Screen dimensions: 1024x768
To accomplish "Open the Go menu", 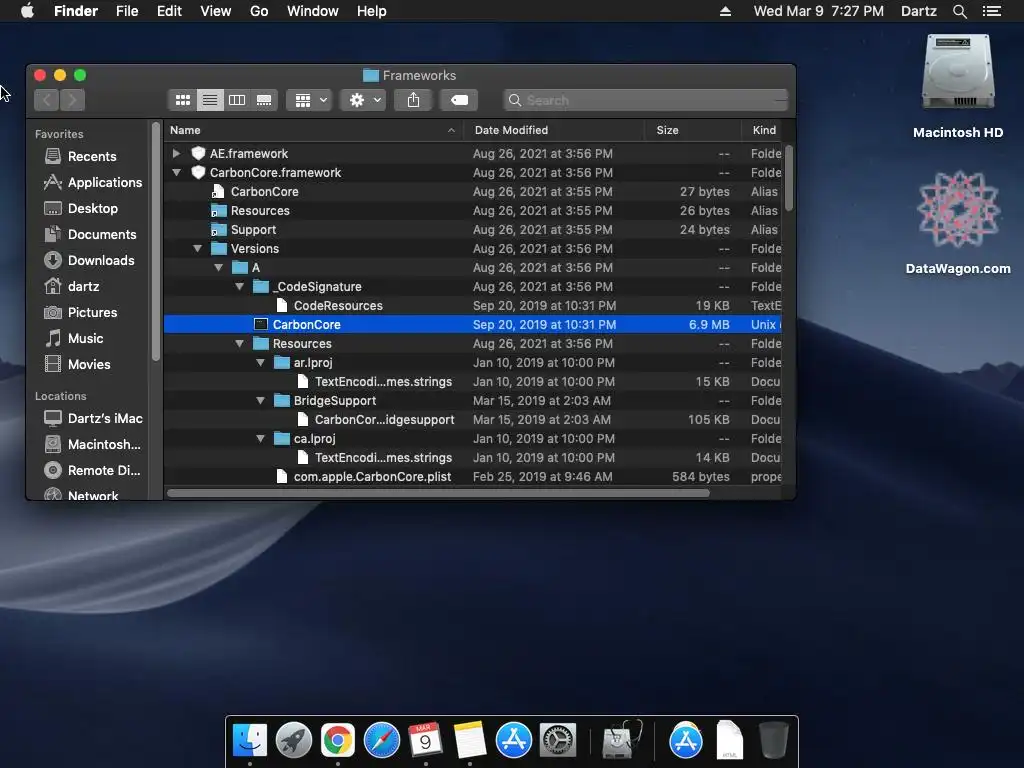I will [259, 11].
